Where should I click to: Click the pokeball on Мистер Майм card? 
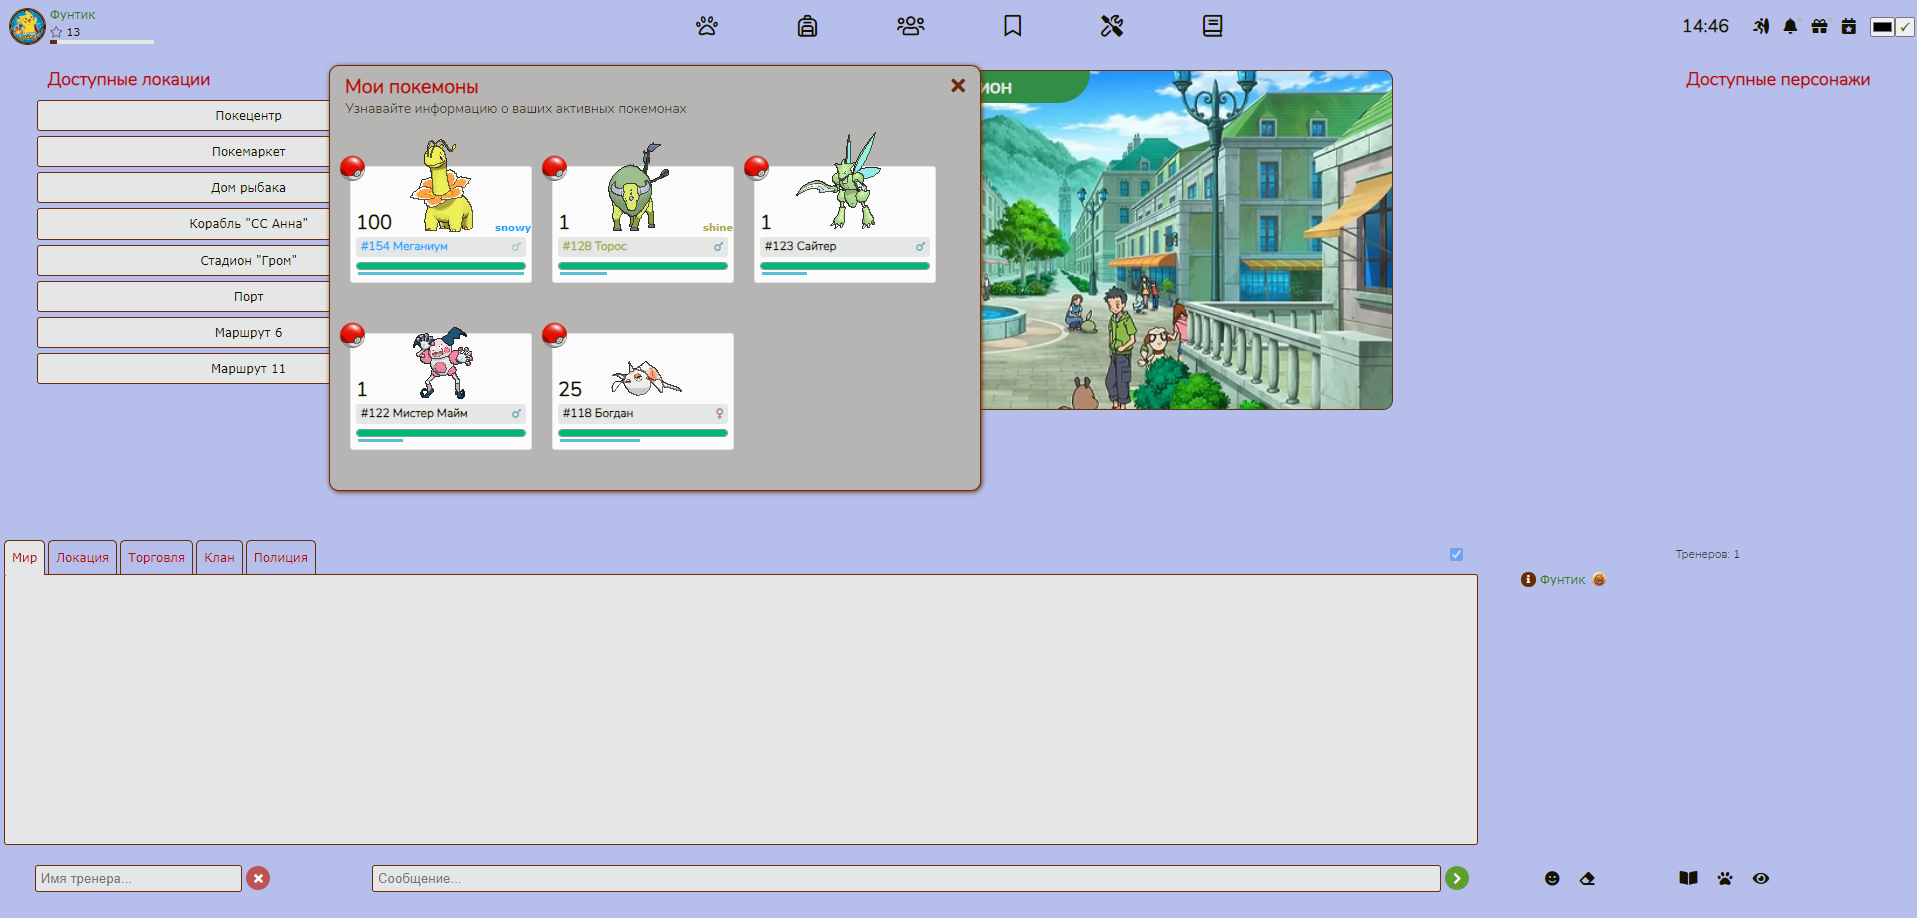[352, 334]
